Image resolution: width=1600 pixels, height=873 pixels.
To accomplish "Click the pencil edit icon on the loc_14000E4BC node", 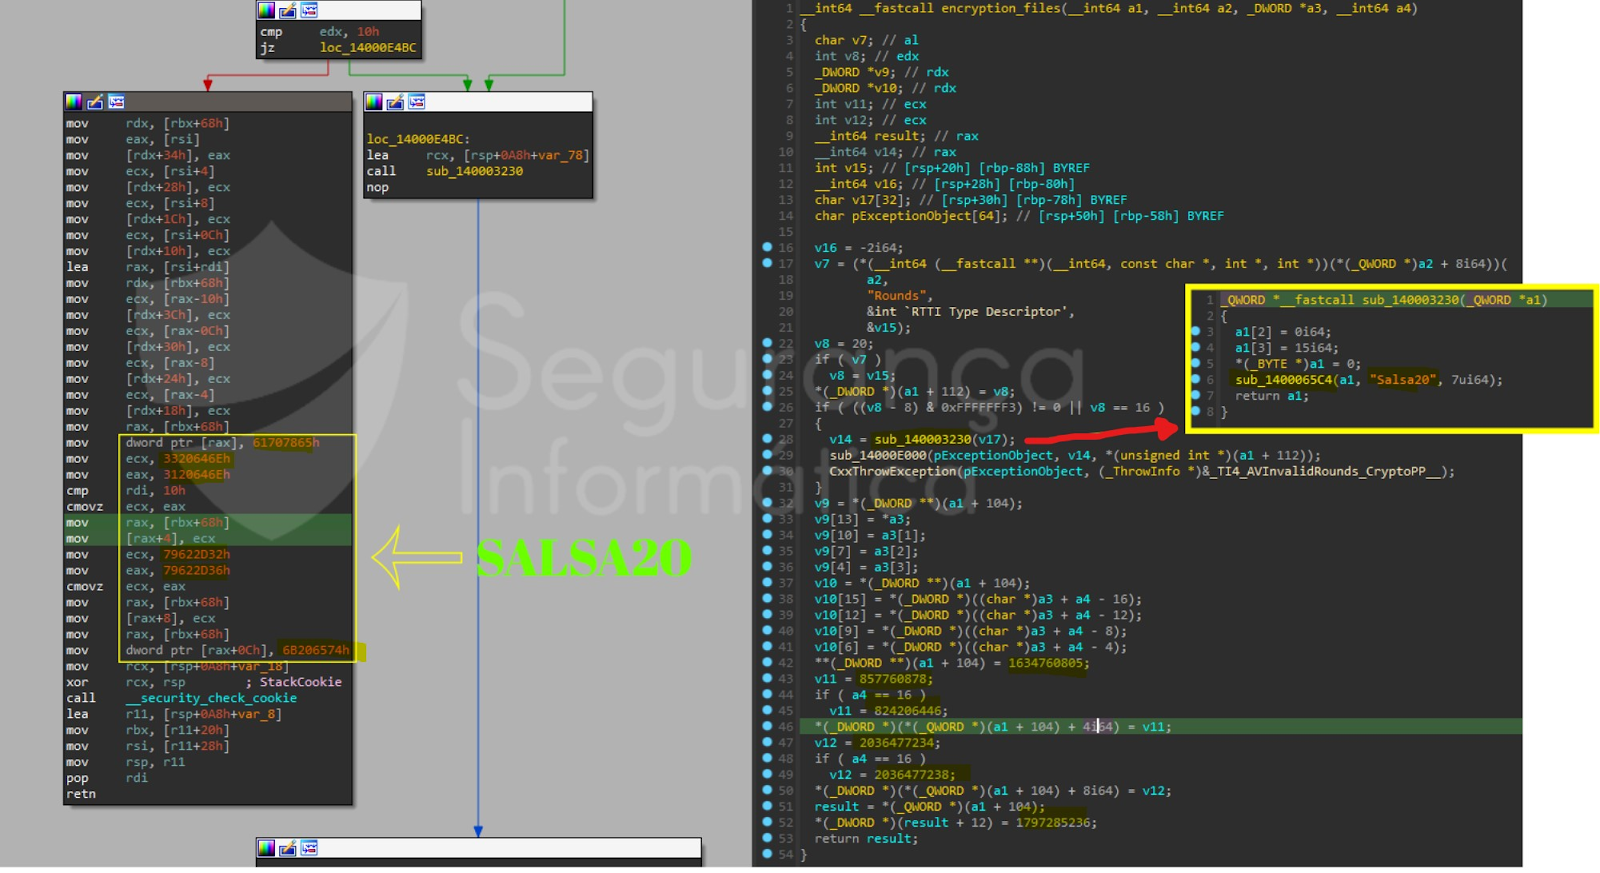I will [x=395, y=102].
